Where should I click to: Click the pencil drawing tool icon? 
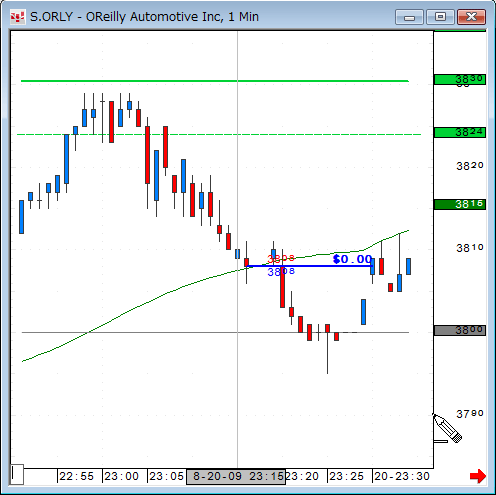click(x=447, y=428)
